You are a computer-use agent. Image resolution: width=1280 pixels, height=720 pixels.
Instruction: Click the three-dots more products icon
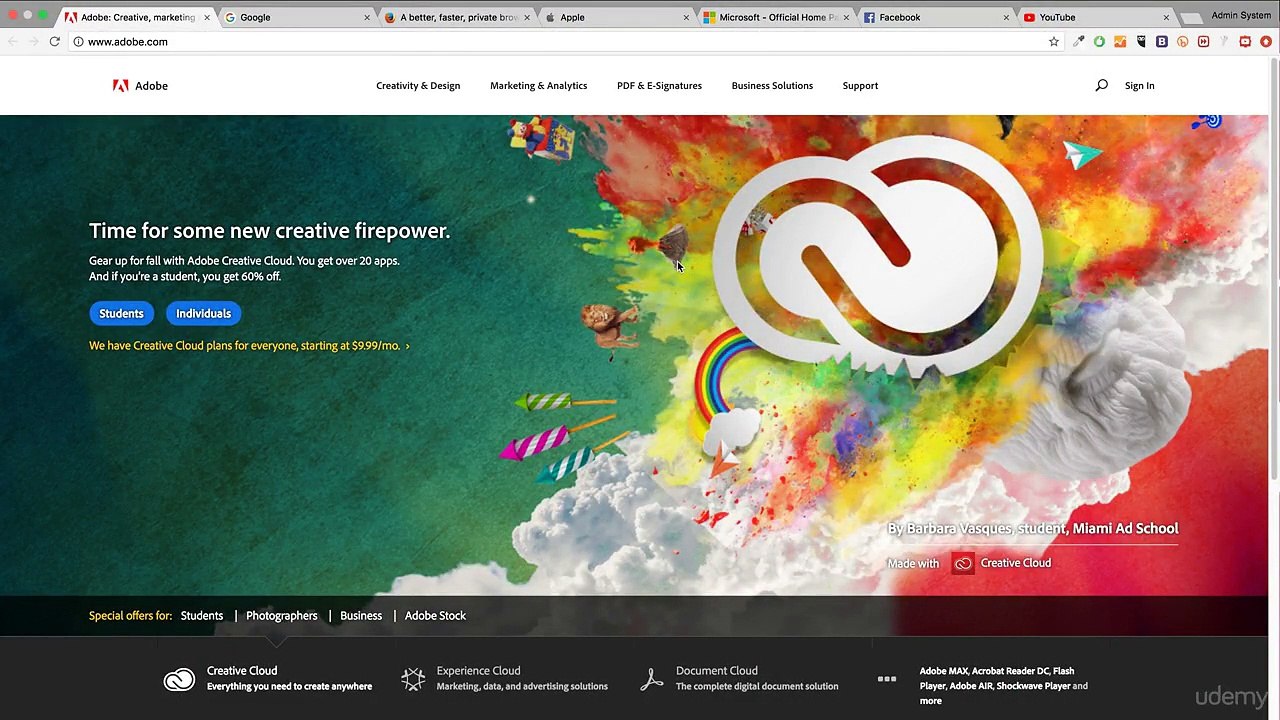pos(887,679)
